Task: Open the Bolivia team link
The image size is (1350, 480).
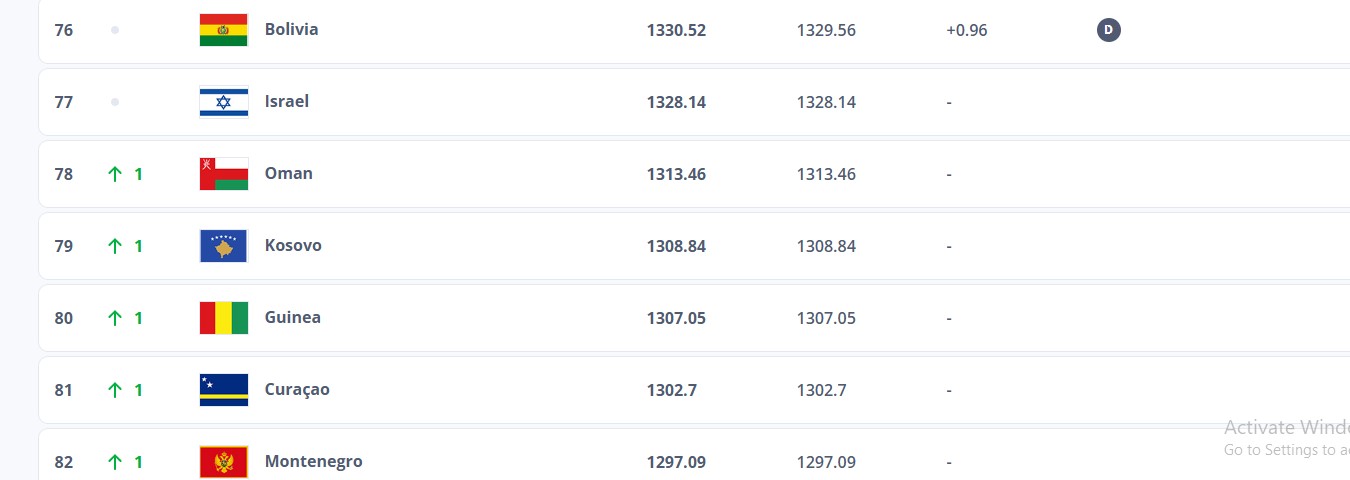Action: click(291, 30)
